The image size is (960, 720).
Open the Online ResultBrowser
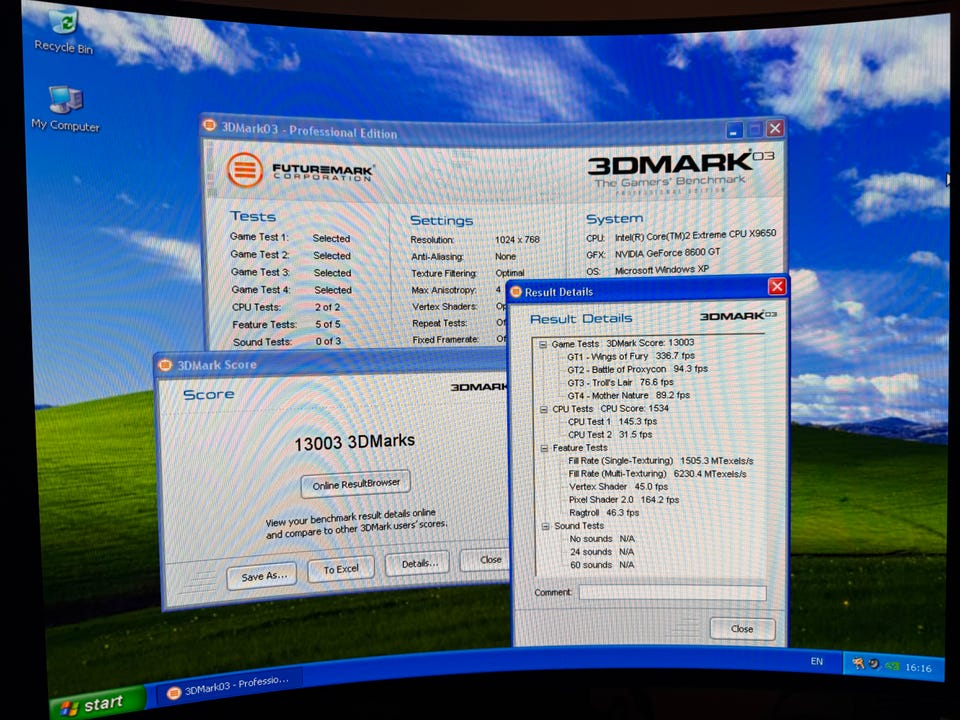(x=356, y=484)
